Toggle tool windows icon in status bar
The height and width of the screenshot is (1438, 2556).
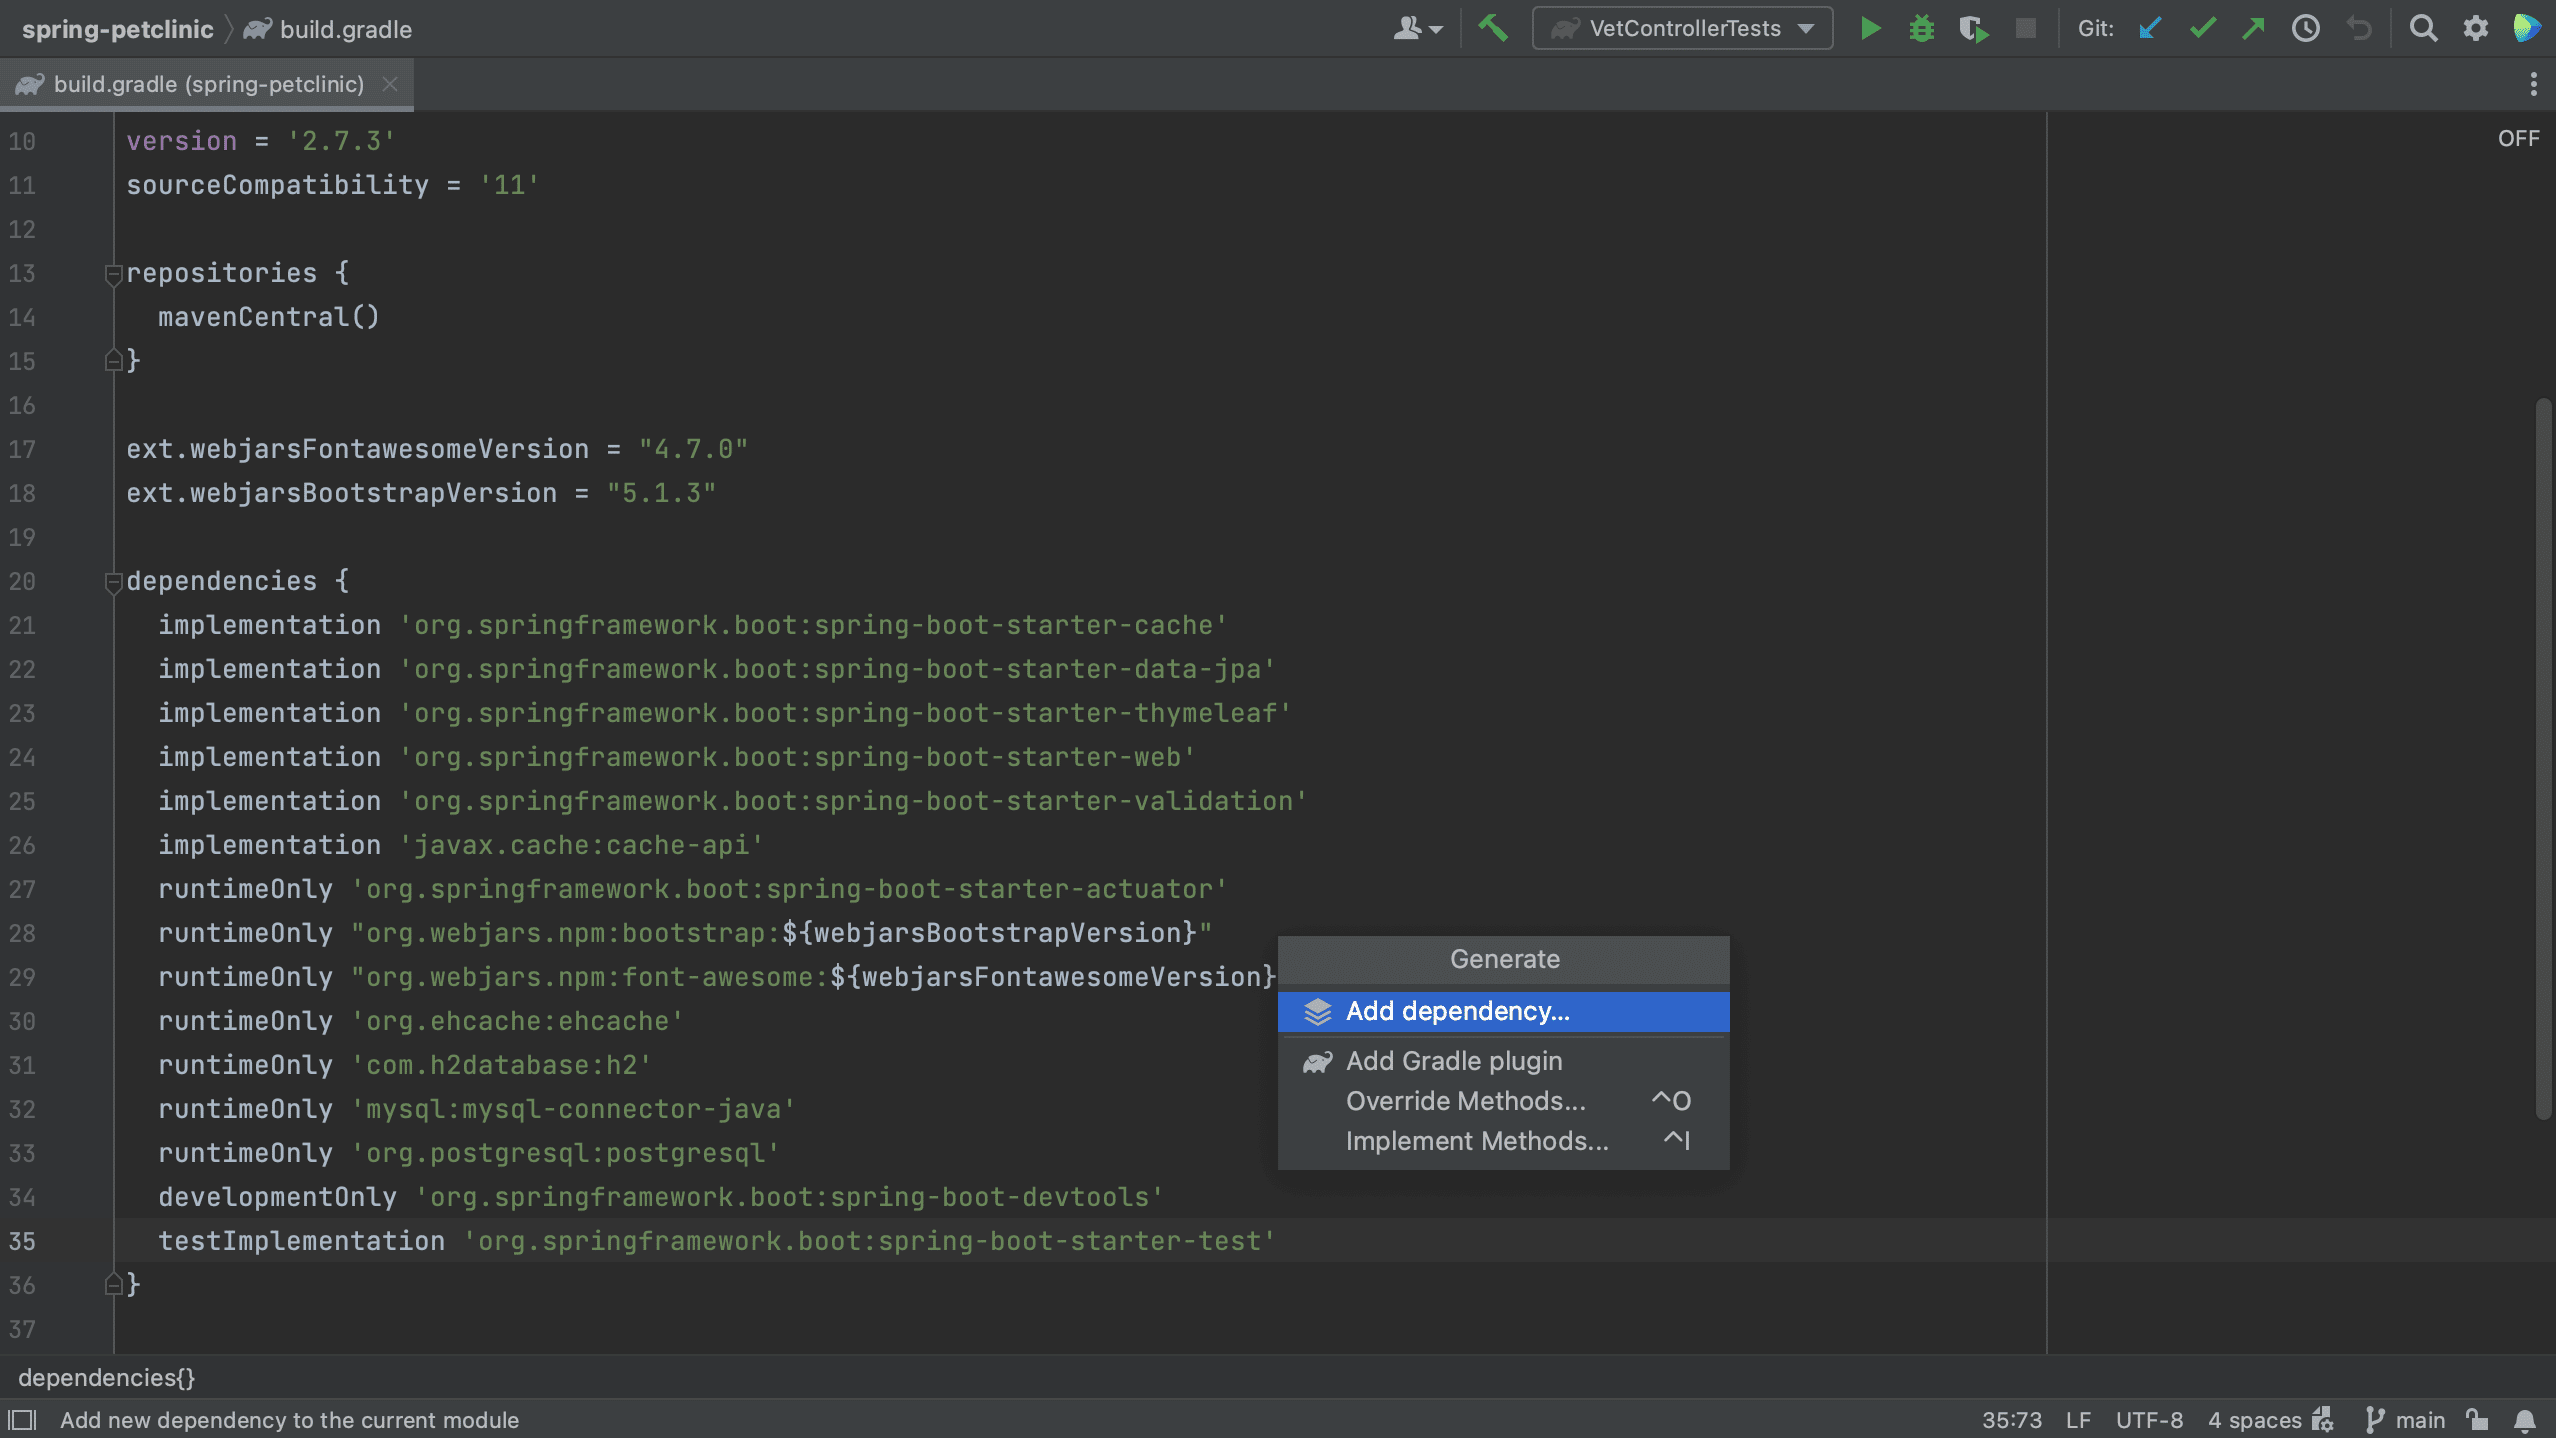22,1420
